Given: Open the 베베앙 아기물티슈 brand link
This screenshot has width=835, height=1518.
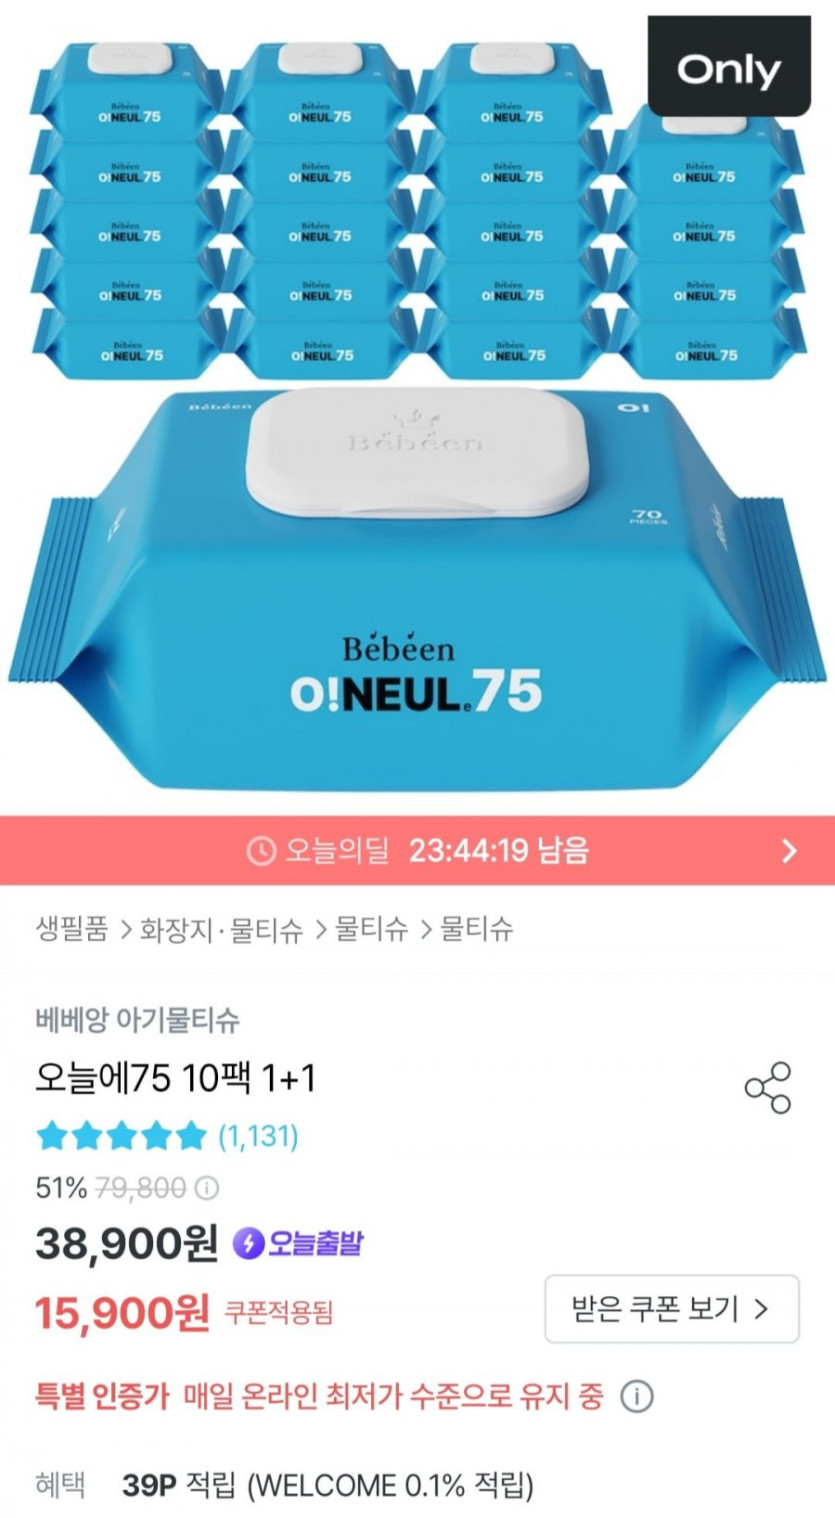Looking at the screenshot, I should pos(137,1020).
